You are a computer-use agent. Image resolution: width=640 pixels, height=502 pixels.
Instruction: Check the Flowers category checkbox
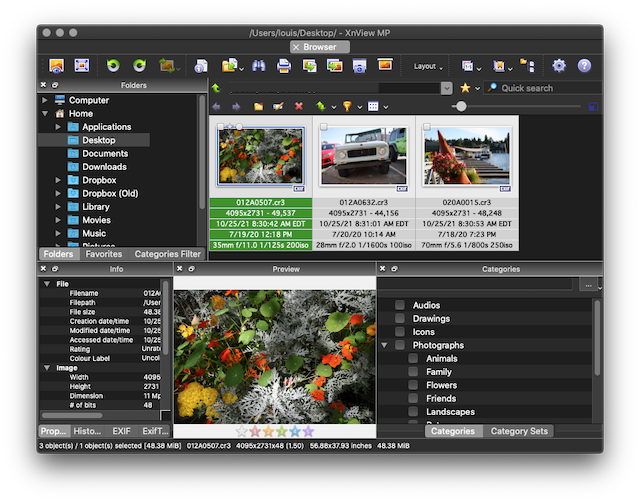412,385
